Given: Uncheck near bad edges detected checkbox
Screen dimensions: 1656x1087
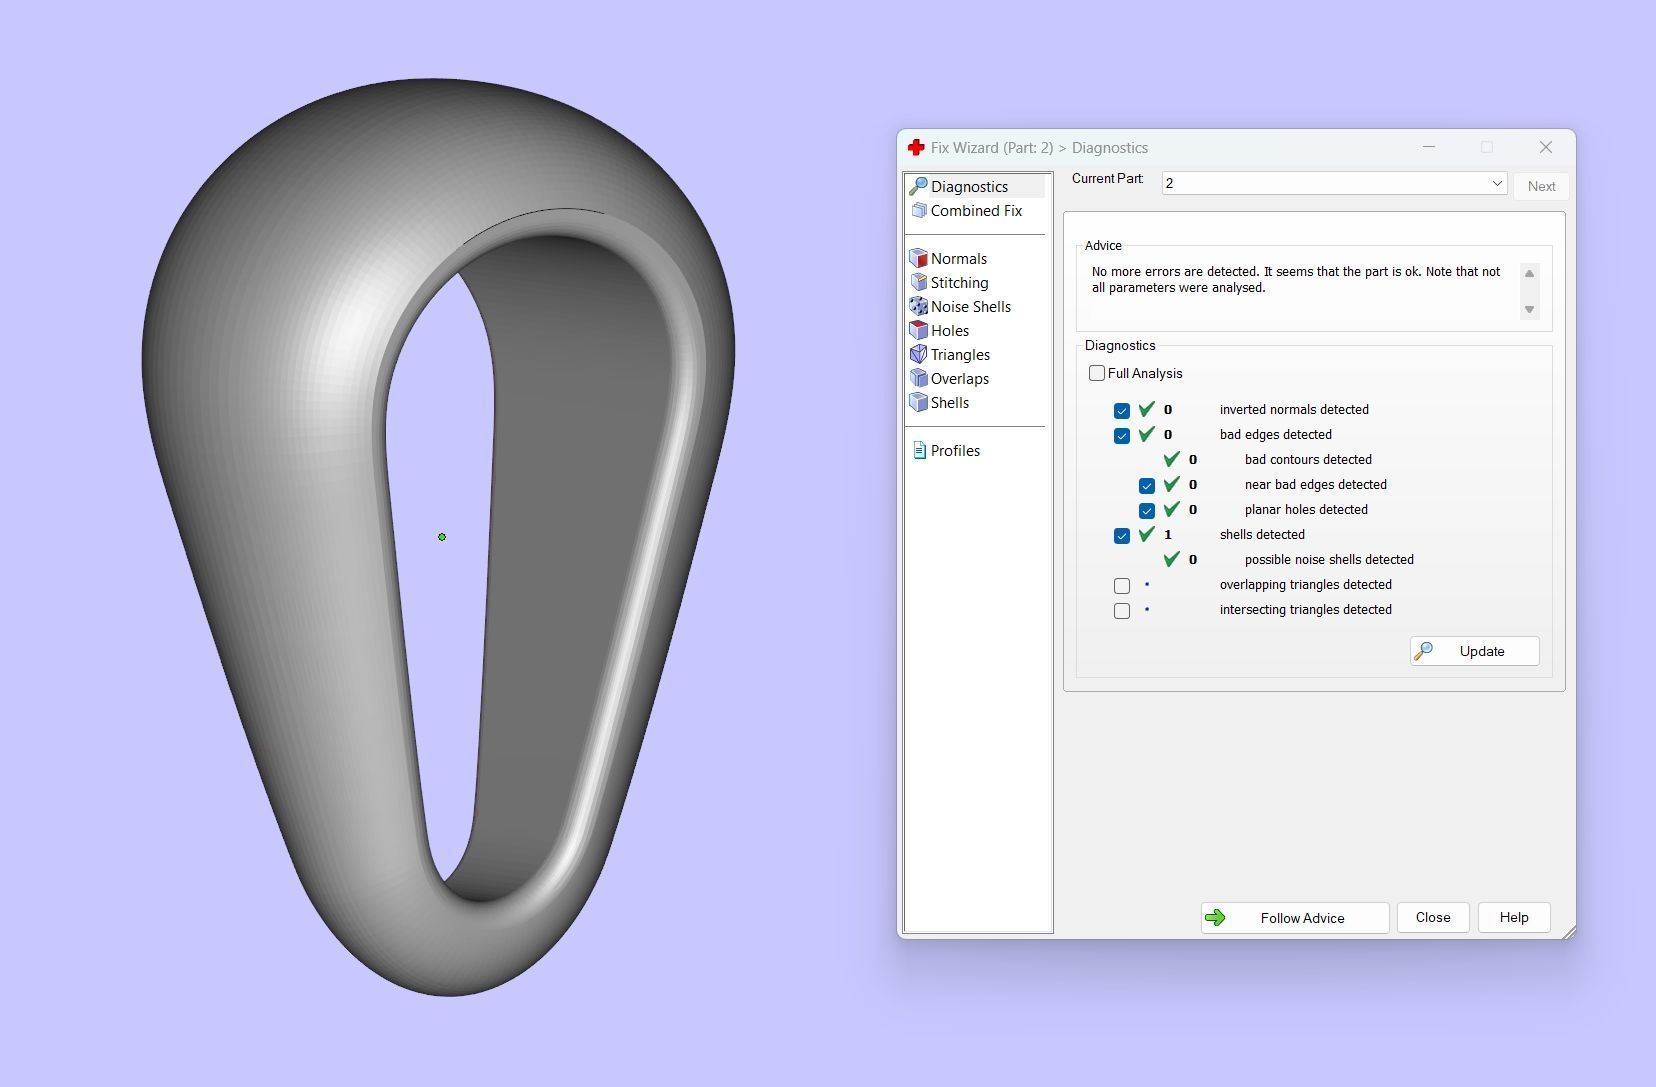Looking at the screenshot, I should pos(1147,485).
